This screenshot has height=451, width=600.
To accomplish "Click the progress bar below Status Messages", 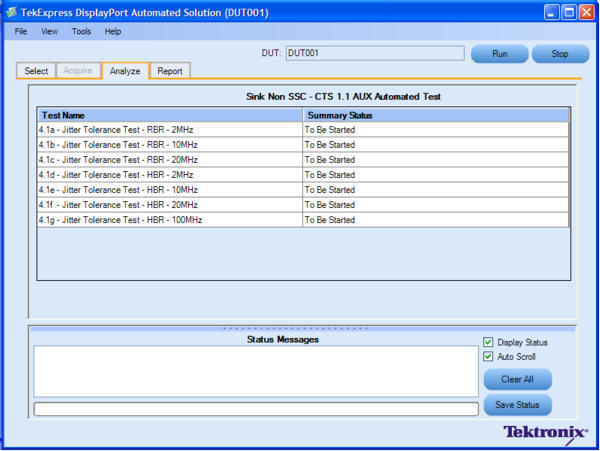I will (256, 409).
